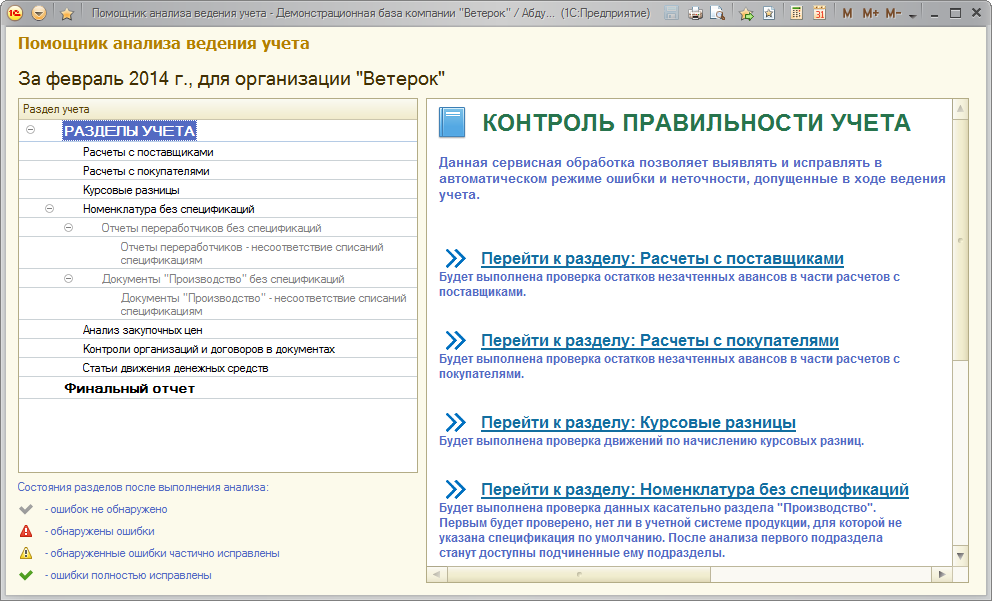Collapse the РАЗДЕЛЫ УЧЕТА tree node
Screen dimensions: 992x601
coord(31,130)
